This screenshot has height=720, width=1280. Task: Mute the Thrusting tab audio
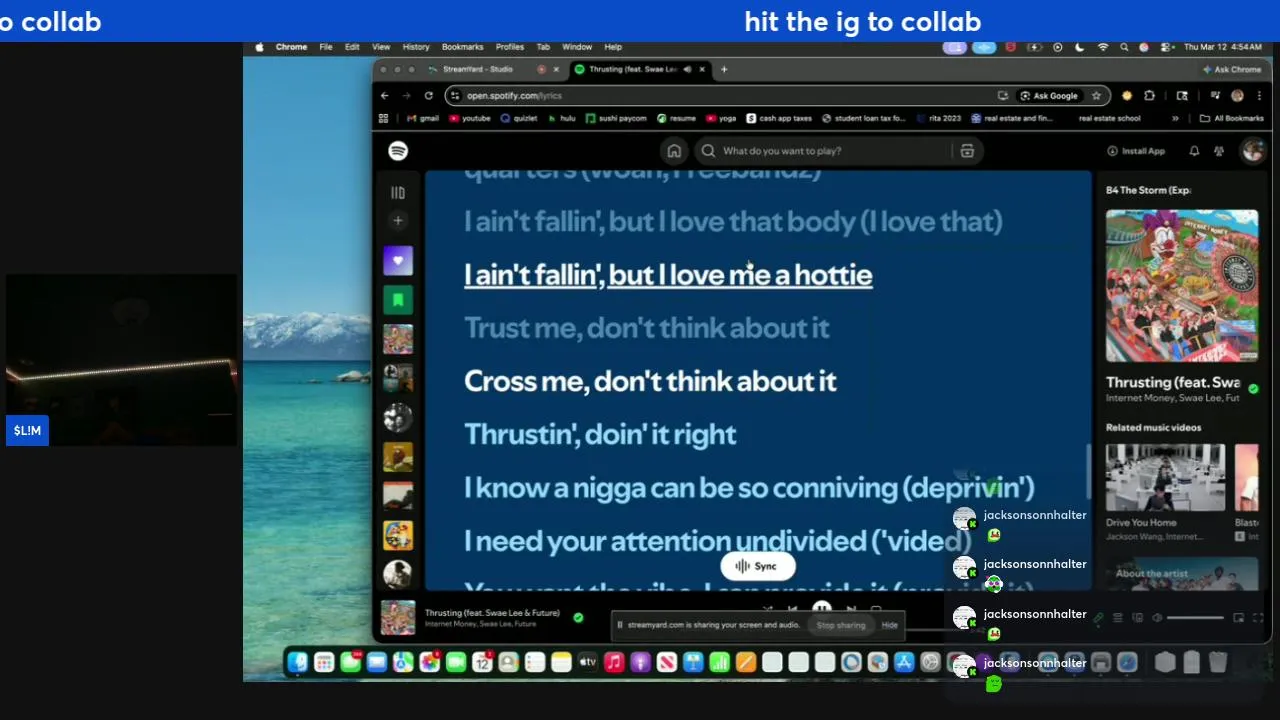click(x=687, y=69)
